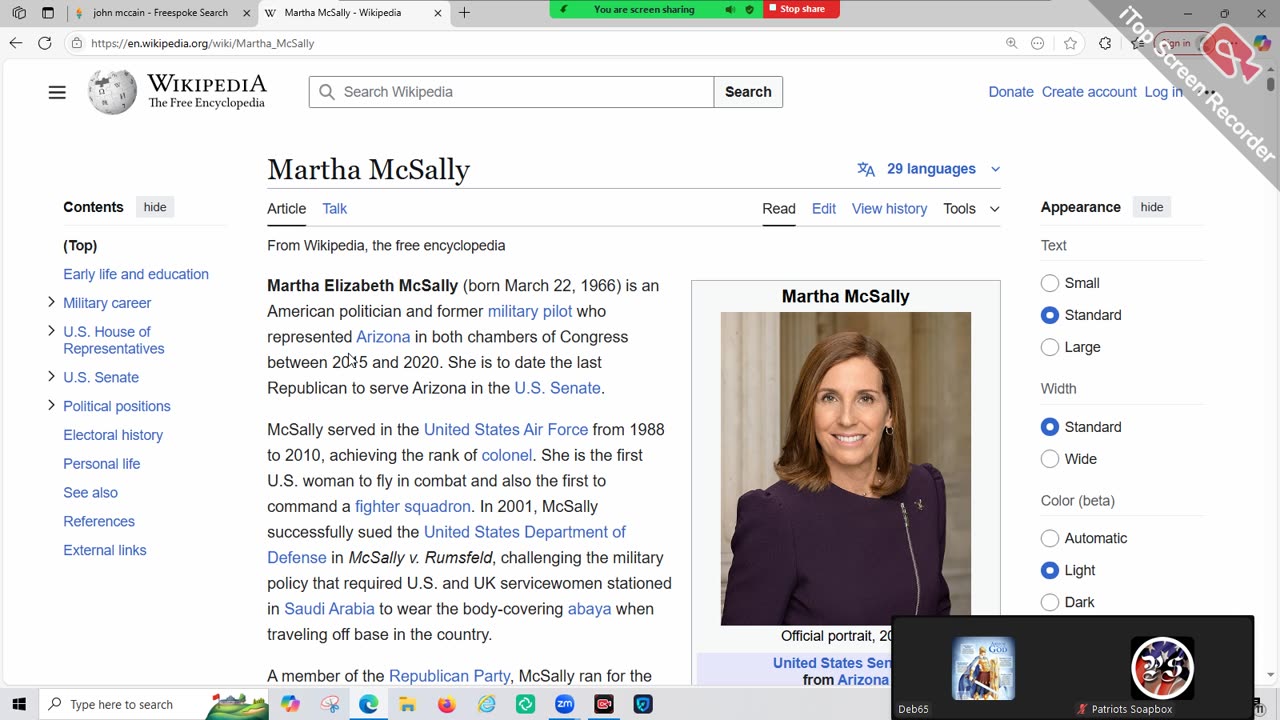The height and width of the screenshot is (720, 1280).
Task: Click the Windows taskbar search box
Action: 155,704
